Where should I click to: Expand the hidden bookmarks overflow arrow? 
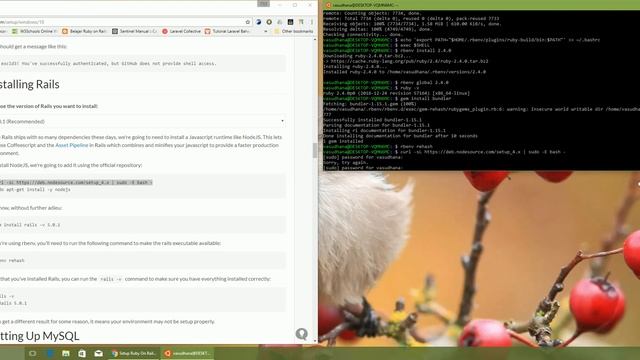click(x=266, y=31)
